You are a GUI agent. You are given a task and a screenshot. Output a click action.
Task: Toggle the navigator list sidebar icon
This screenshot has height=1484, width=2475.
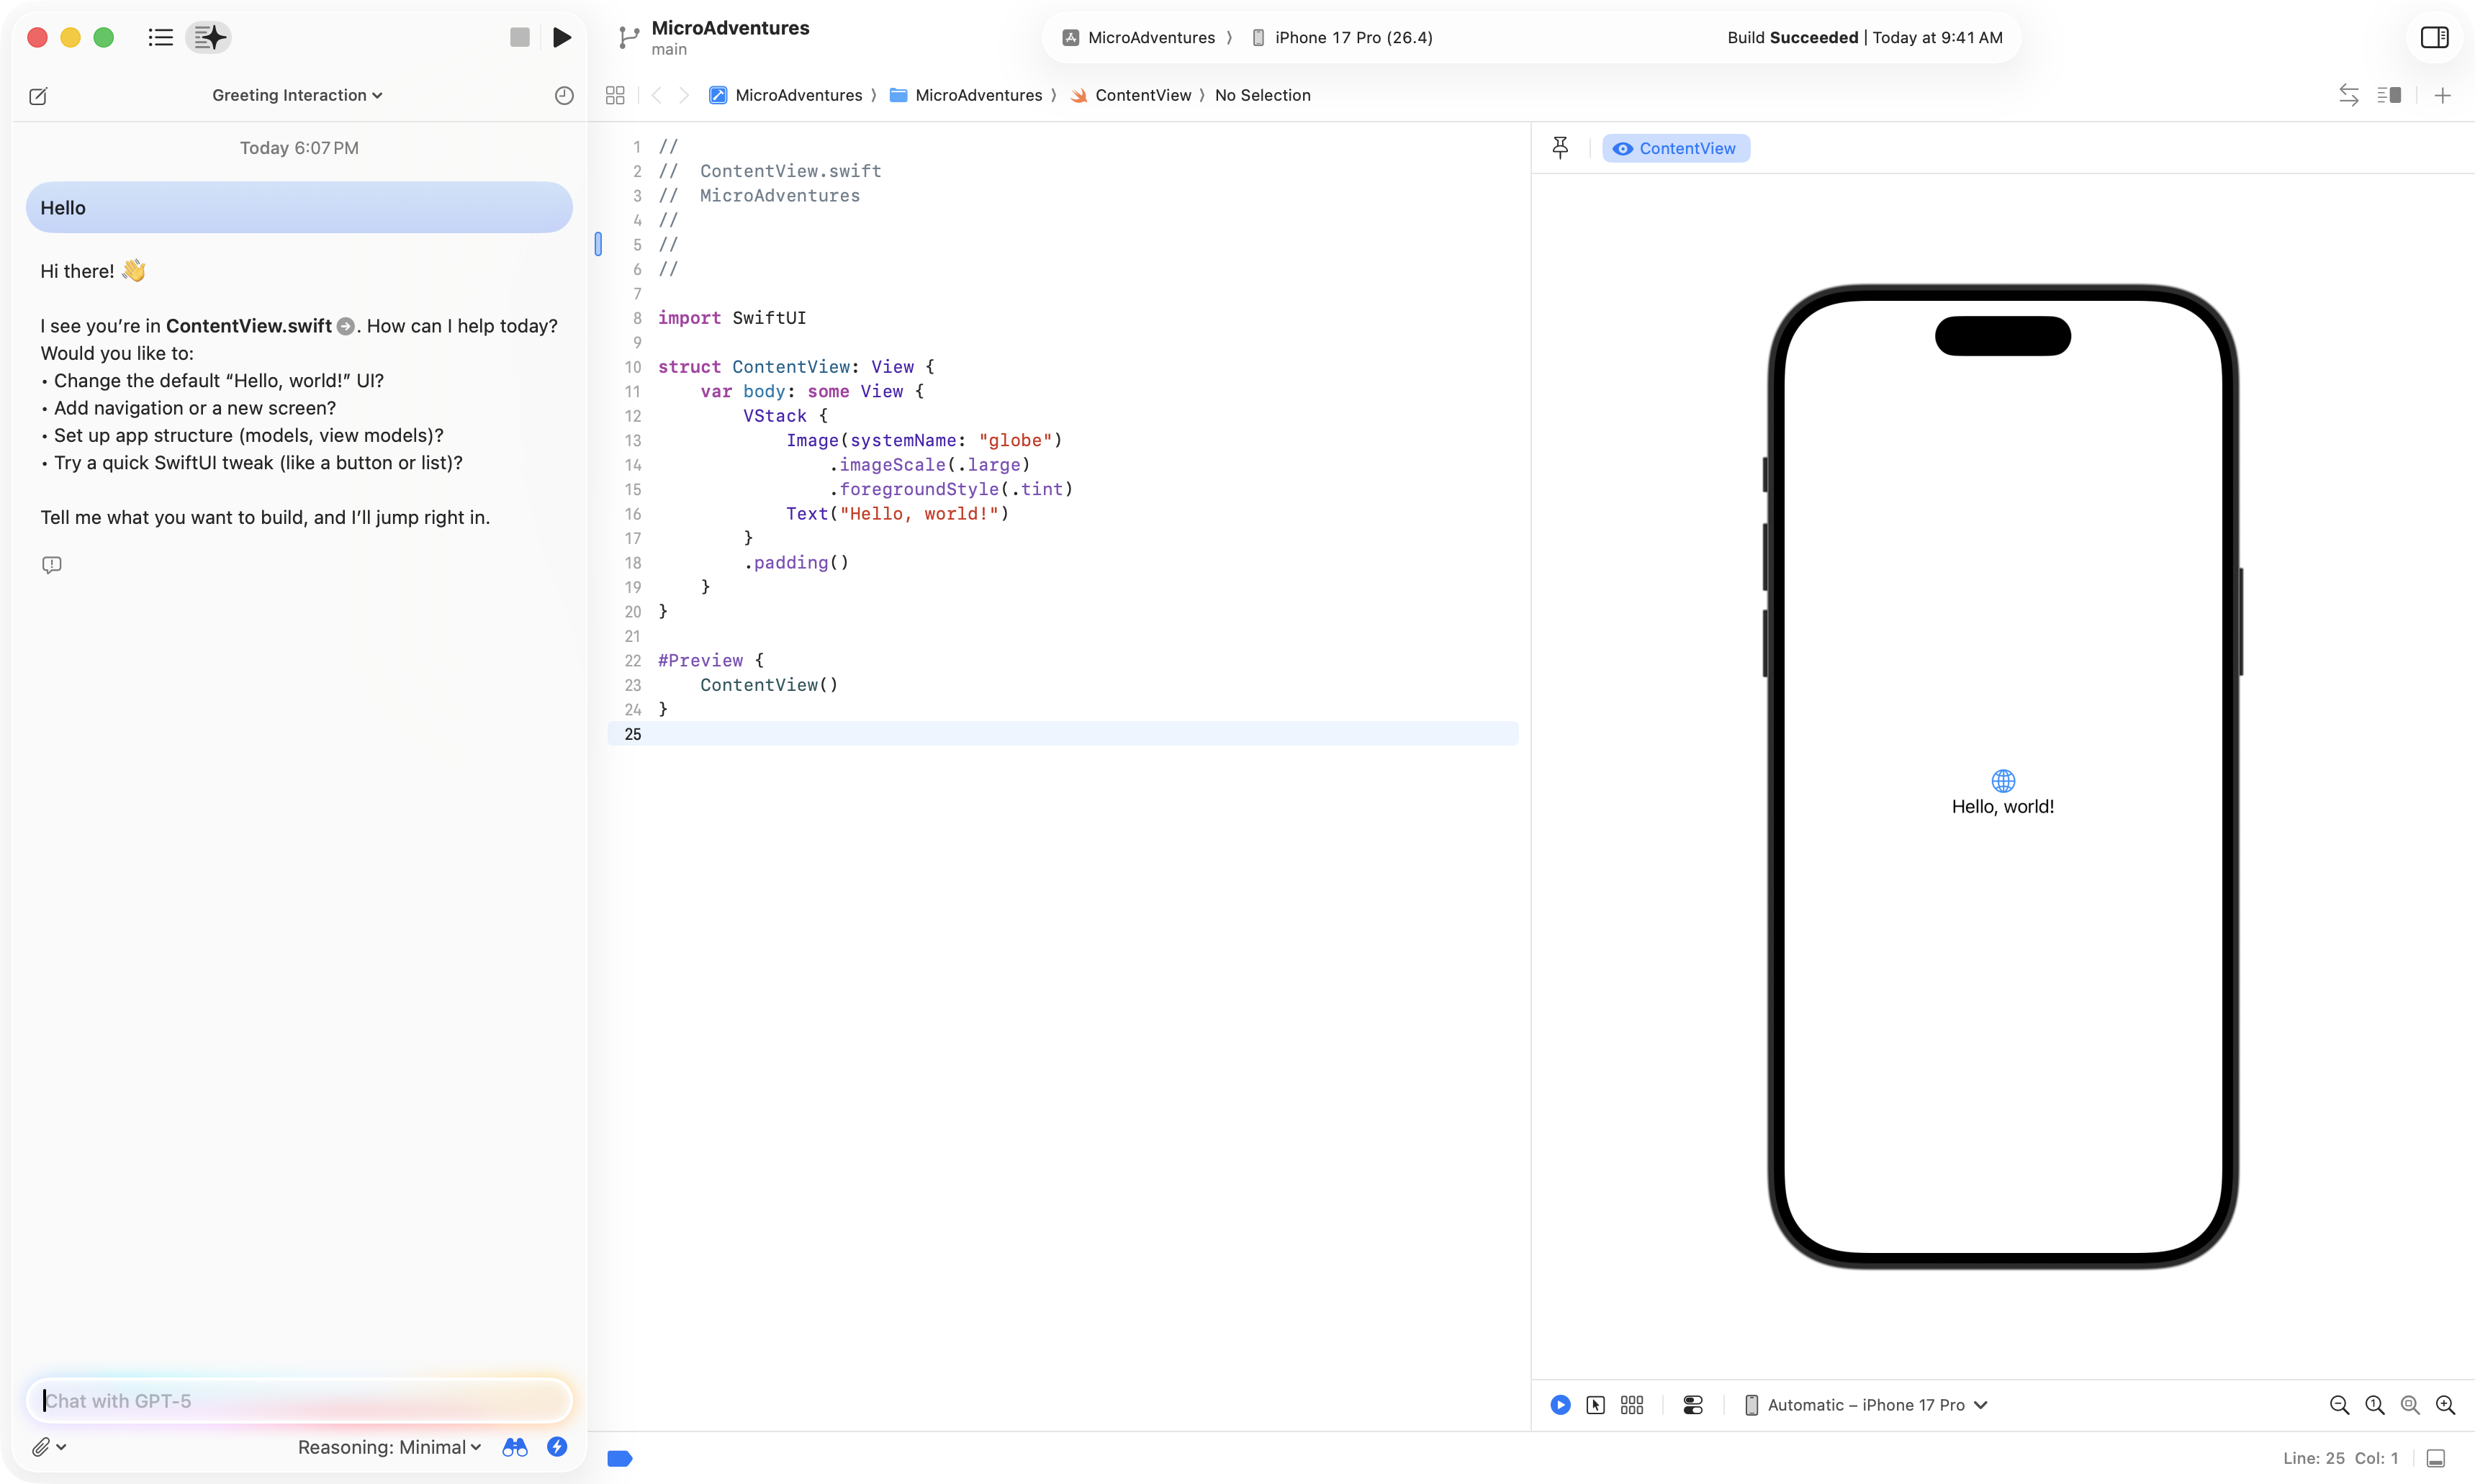pos(160,38)
